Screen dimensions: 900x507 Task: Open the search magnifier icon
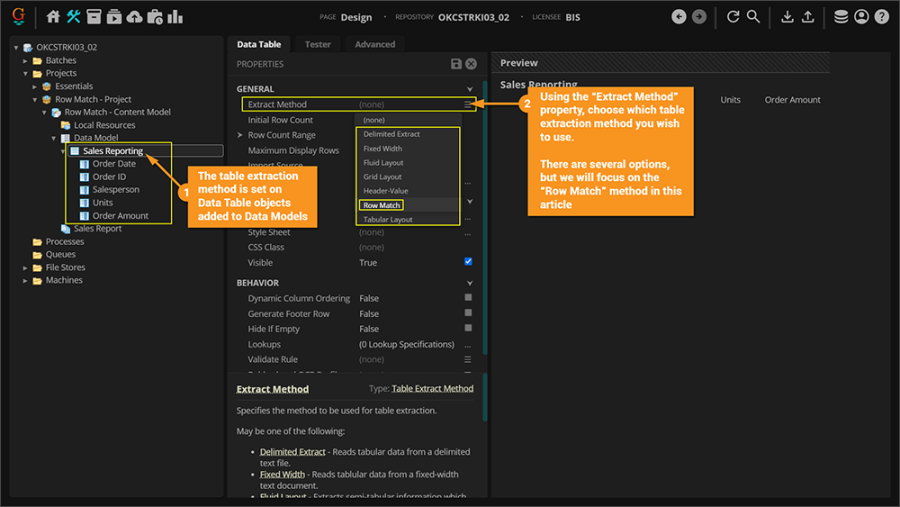(x=754, y=17)
